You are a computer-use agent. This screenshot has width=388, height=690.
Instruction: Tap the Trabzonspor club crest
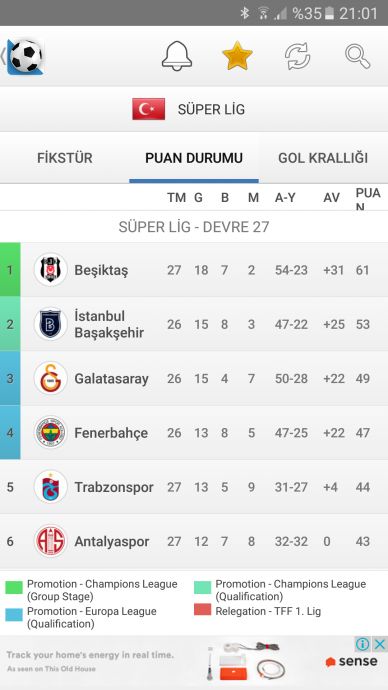point(51,487)
